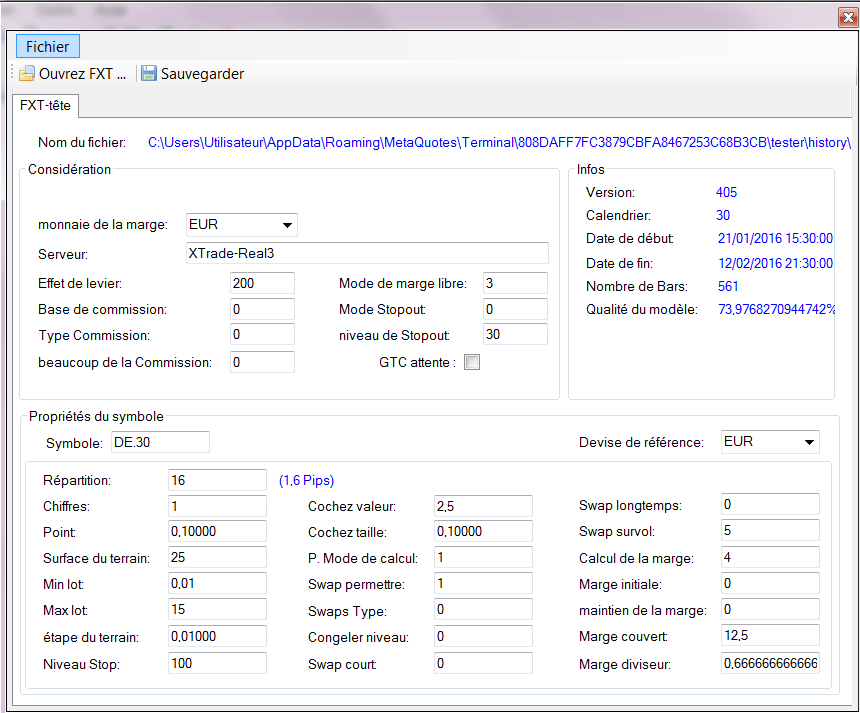
Task: Click the Sauvegarder toolbar label
Action: (x=202, y=74)
